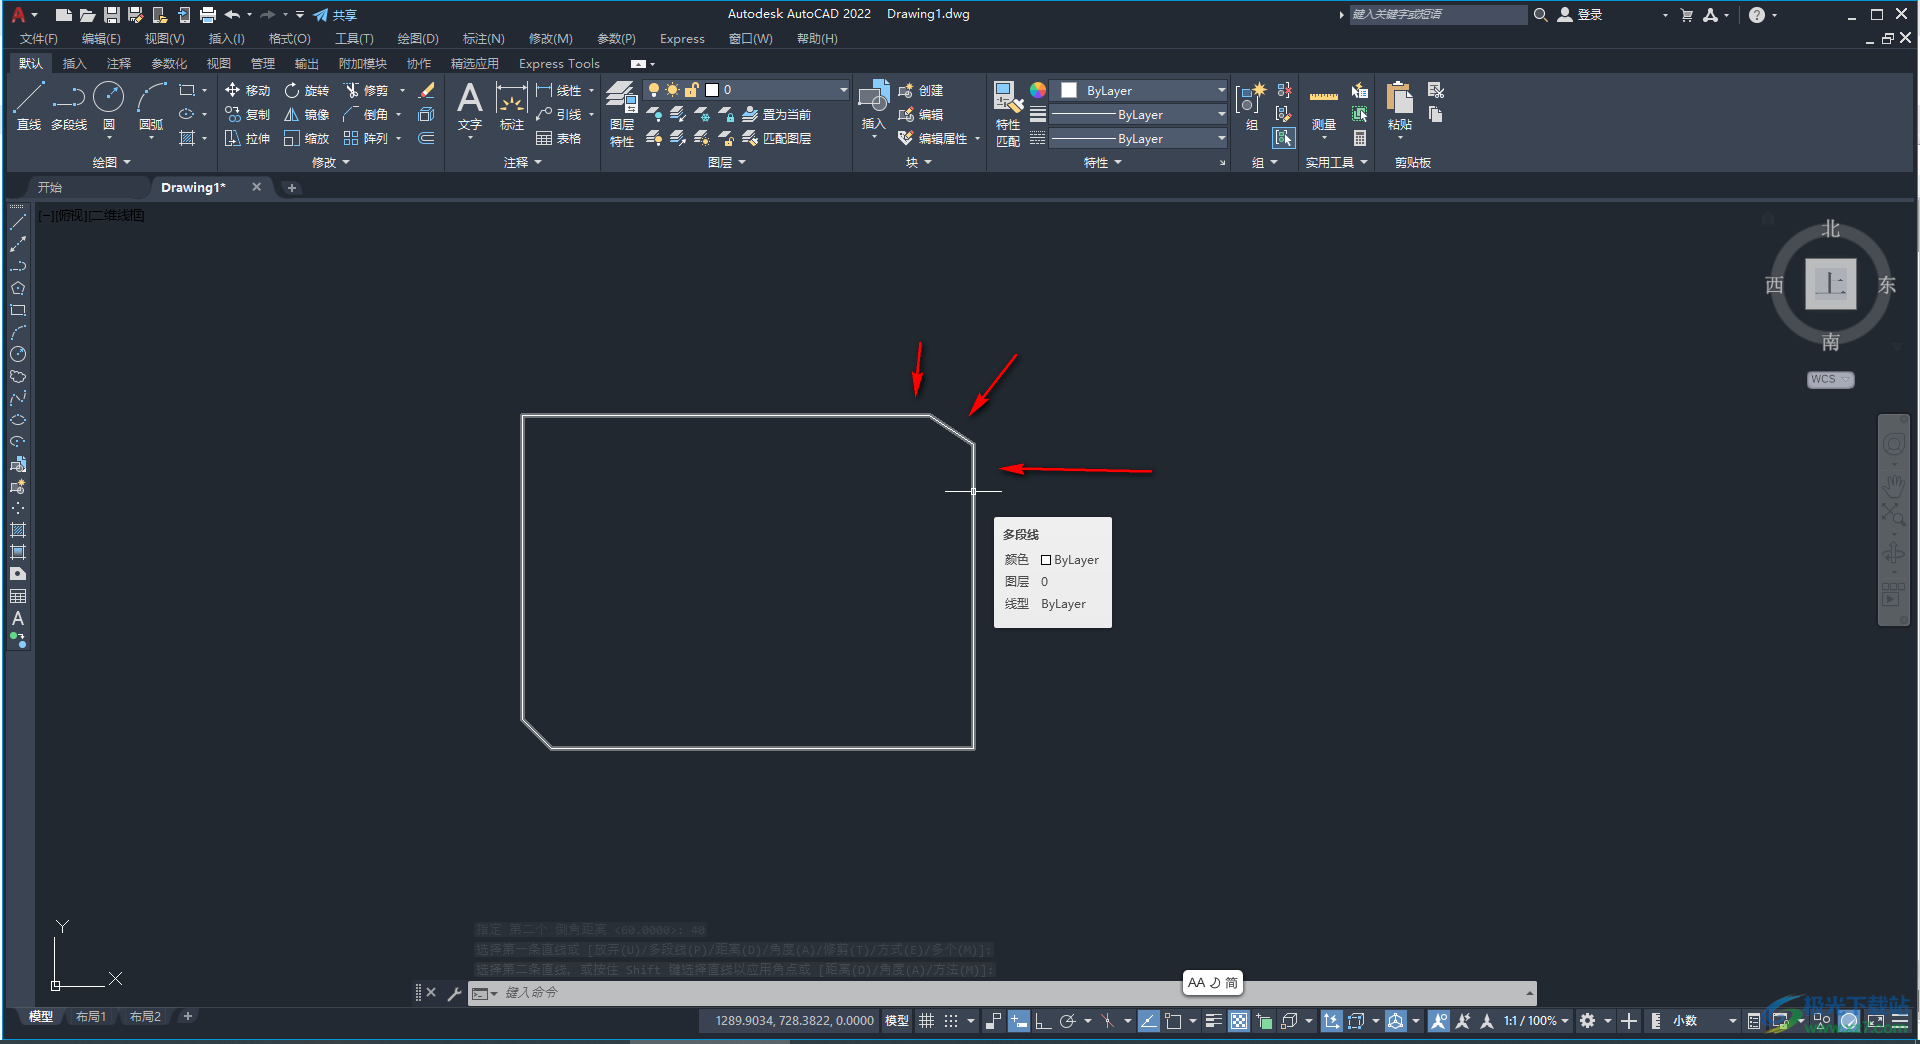Click the 登录 (Sign in) button

pyautogui.click(x=1580, y=15)
